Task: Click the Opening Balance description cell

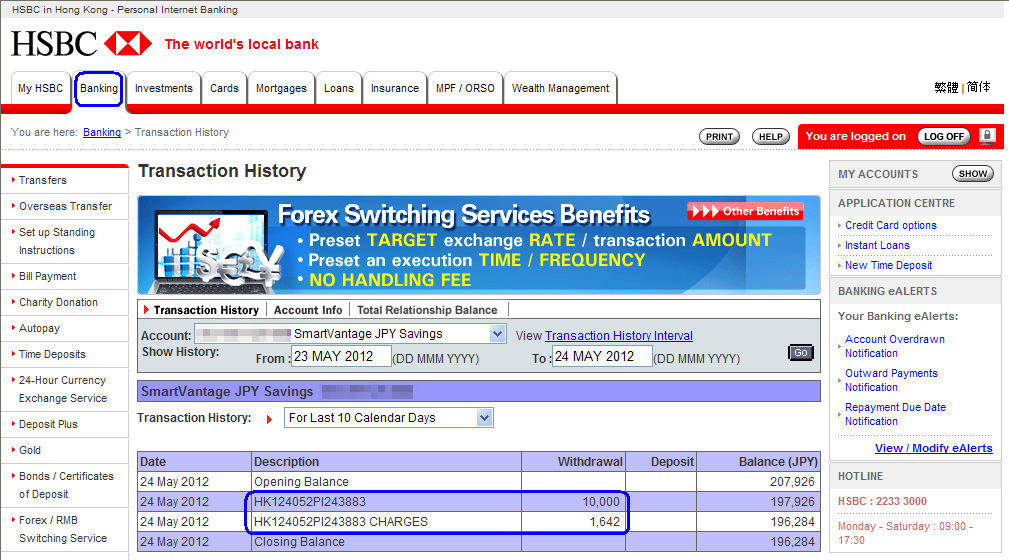Action: tap(386, 481)
